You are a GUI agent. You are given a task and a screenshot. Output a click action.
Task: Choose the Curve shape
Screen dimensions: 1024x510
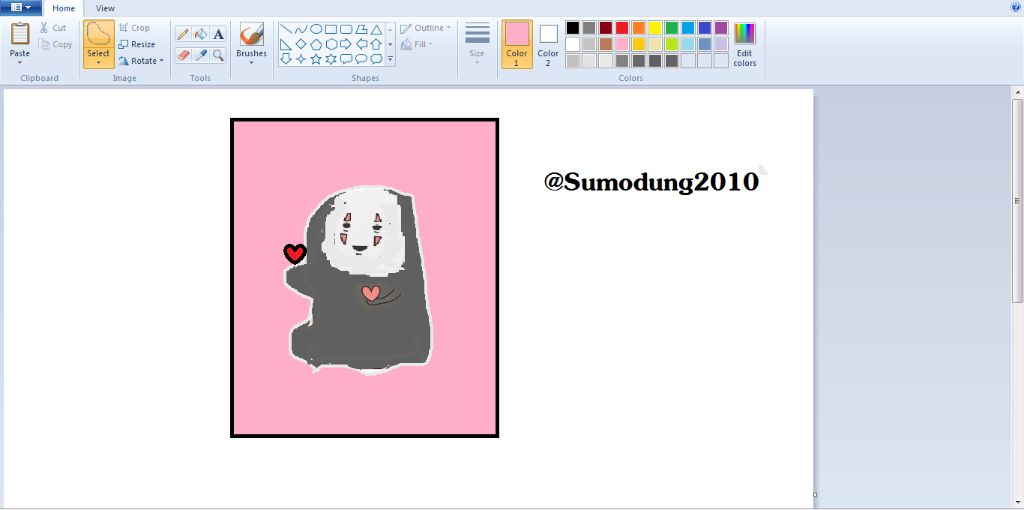(x=300, y=29)
